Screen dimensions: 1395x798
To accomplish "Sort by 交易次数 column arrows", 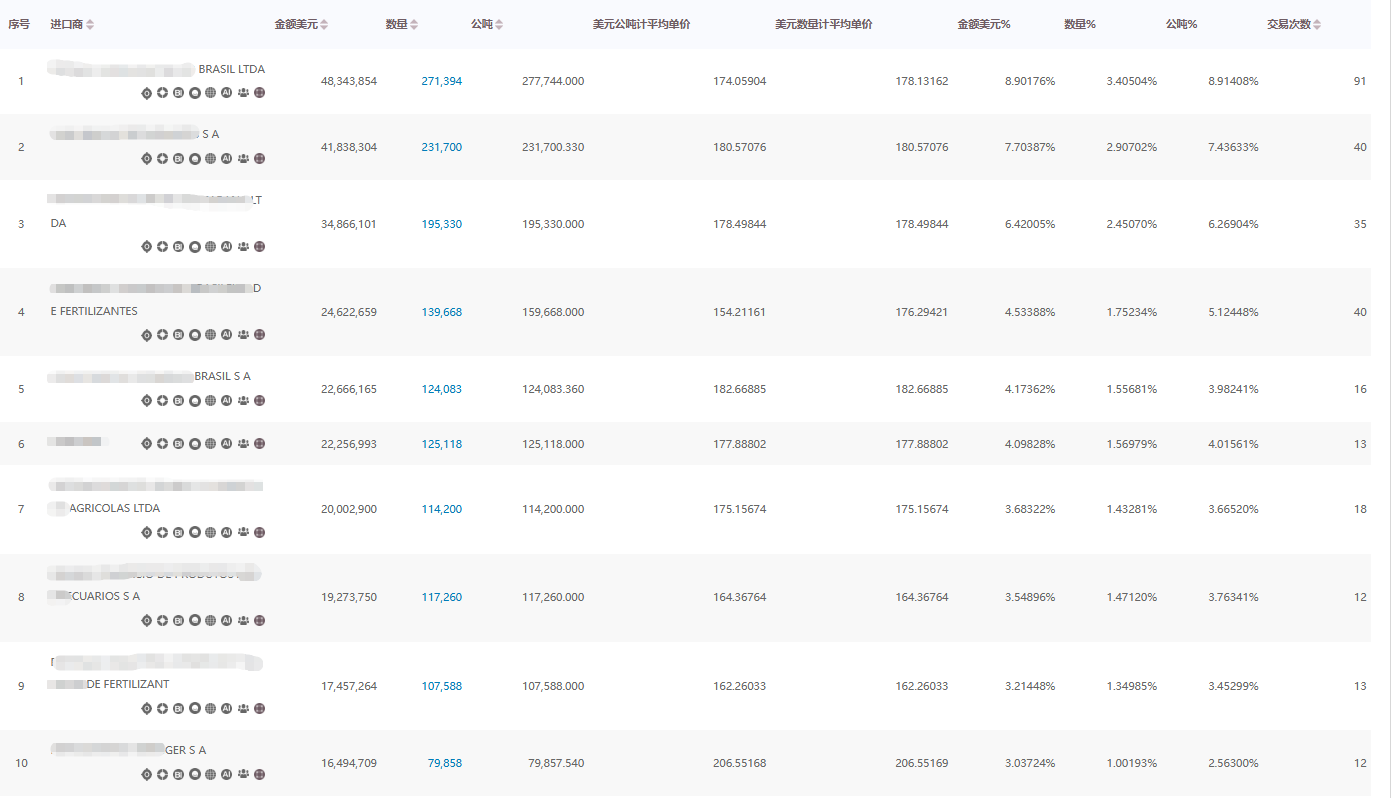I will pyautogui.click(x=1318, y=25).
